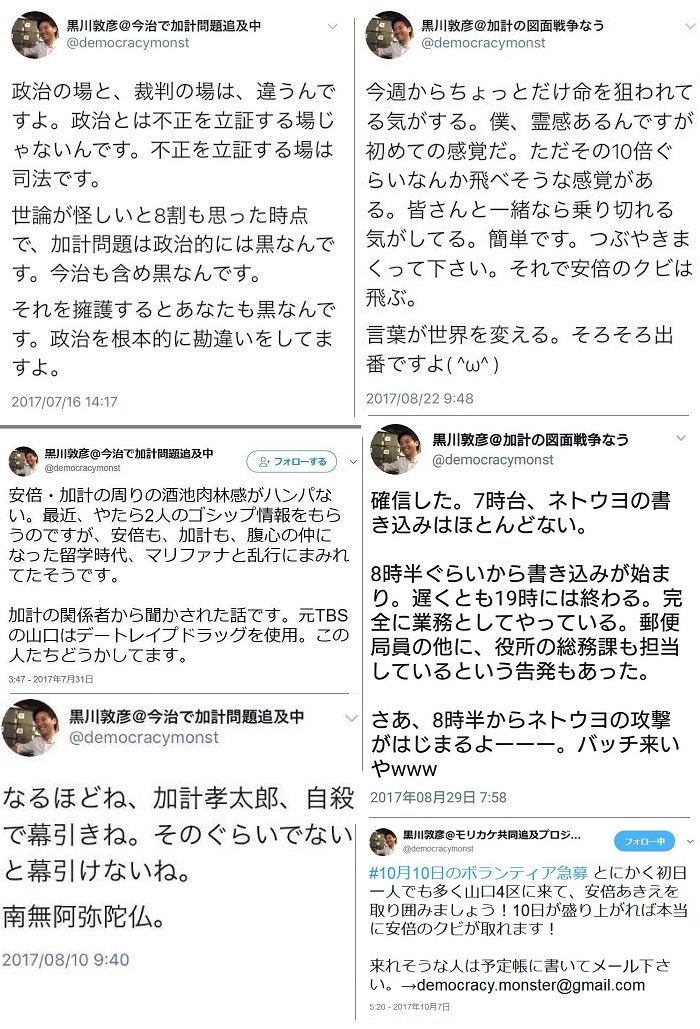Screen dimensions: 700x1029
Task: Open the display name 黒川敦彦@モリカケ共同追及プロジ…
Action: point(492,835)
